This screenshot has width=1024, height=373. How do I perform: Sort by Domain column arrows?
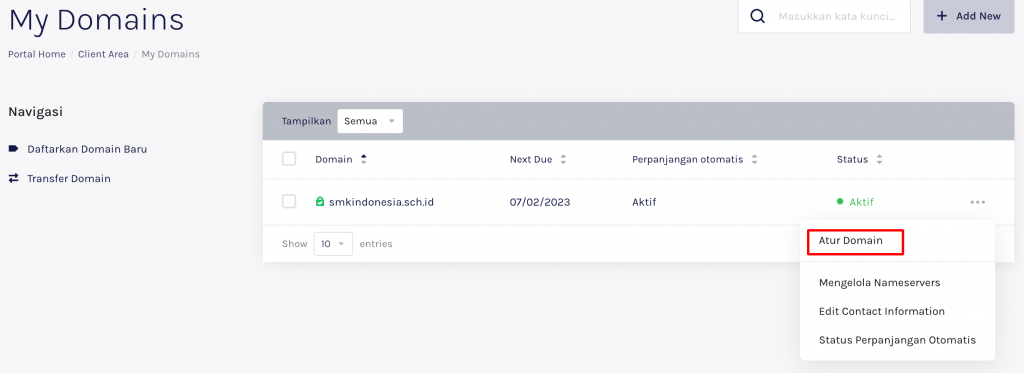pyautogui.click(x=364, y=159)
